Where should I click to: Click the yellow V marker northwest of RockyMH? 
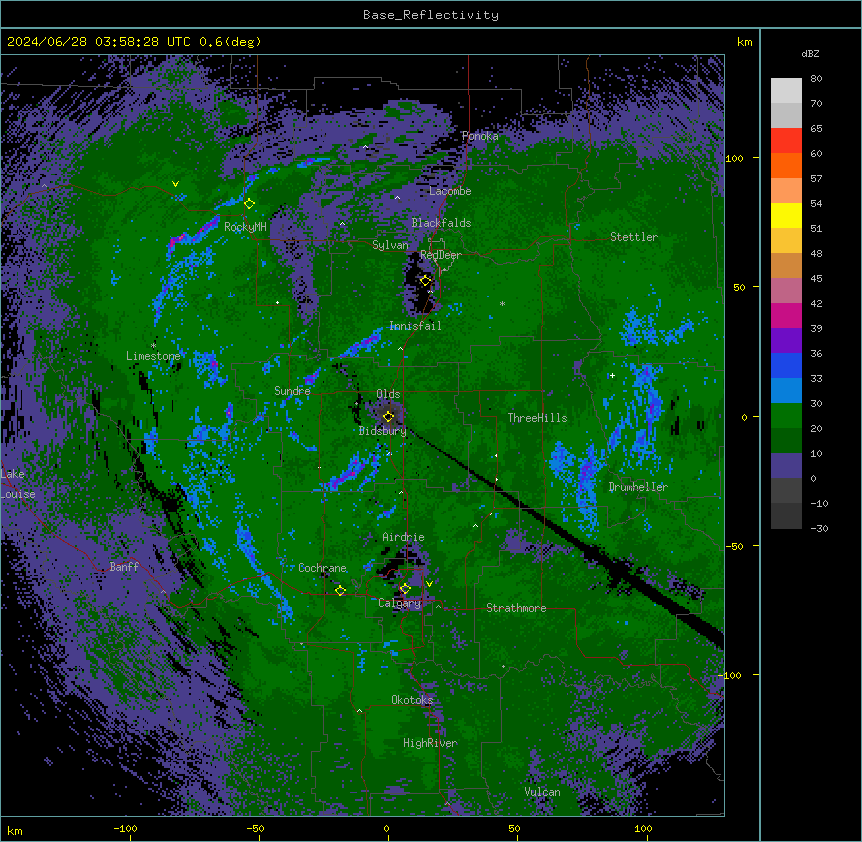pos(175,184)
